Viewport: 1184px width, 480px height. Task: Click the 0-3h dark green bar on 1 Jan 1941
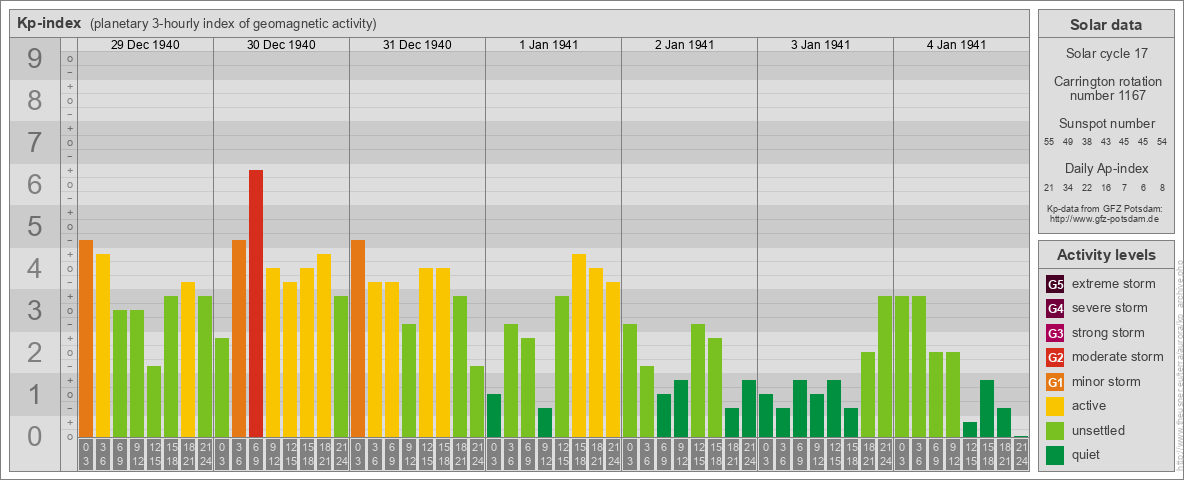494,415
